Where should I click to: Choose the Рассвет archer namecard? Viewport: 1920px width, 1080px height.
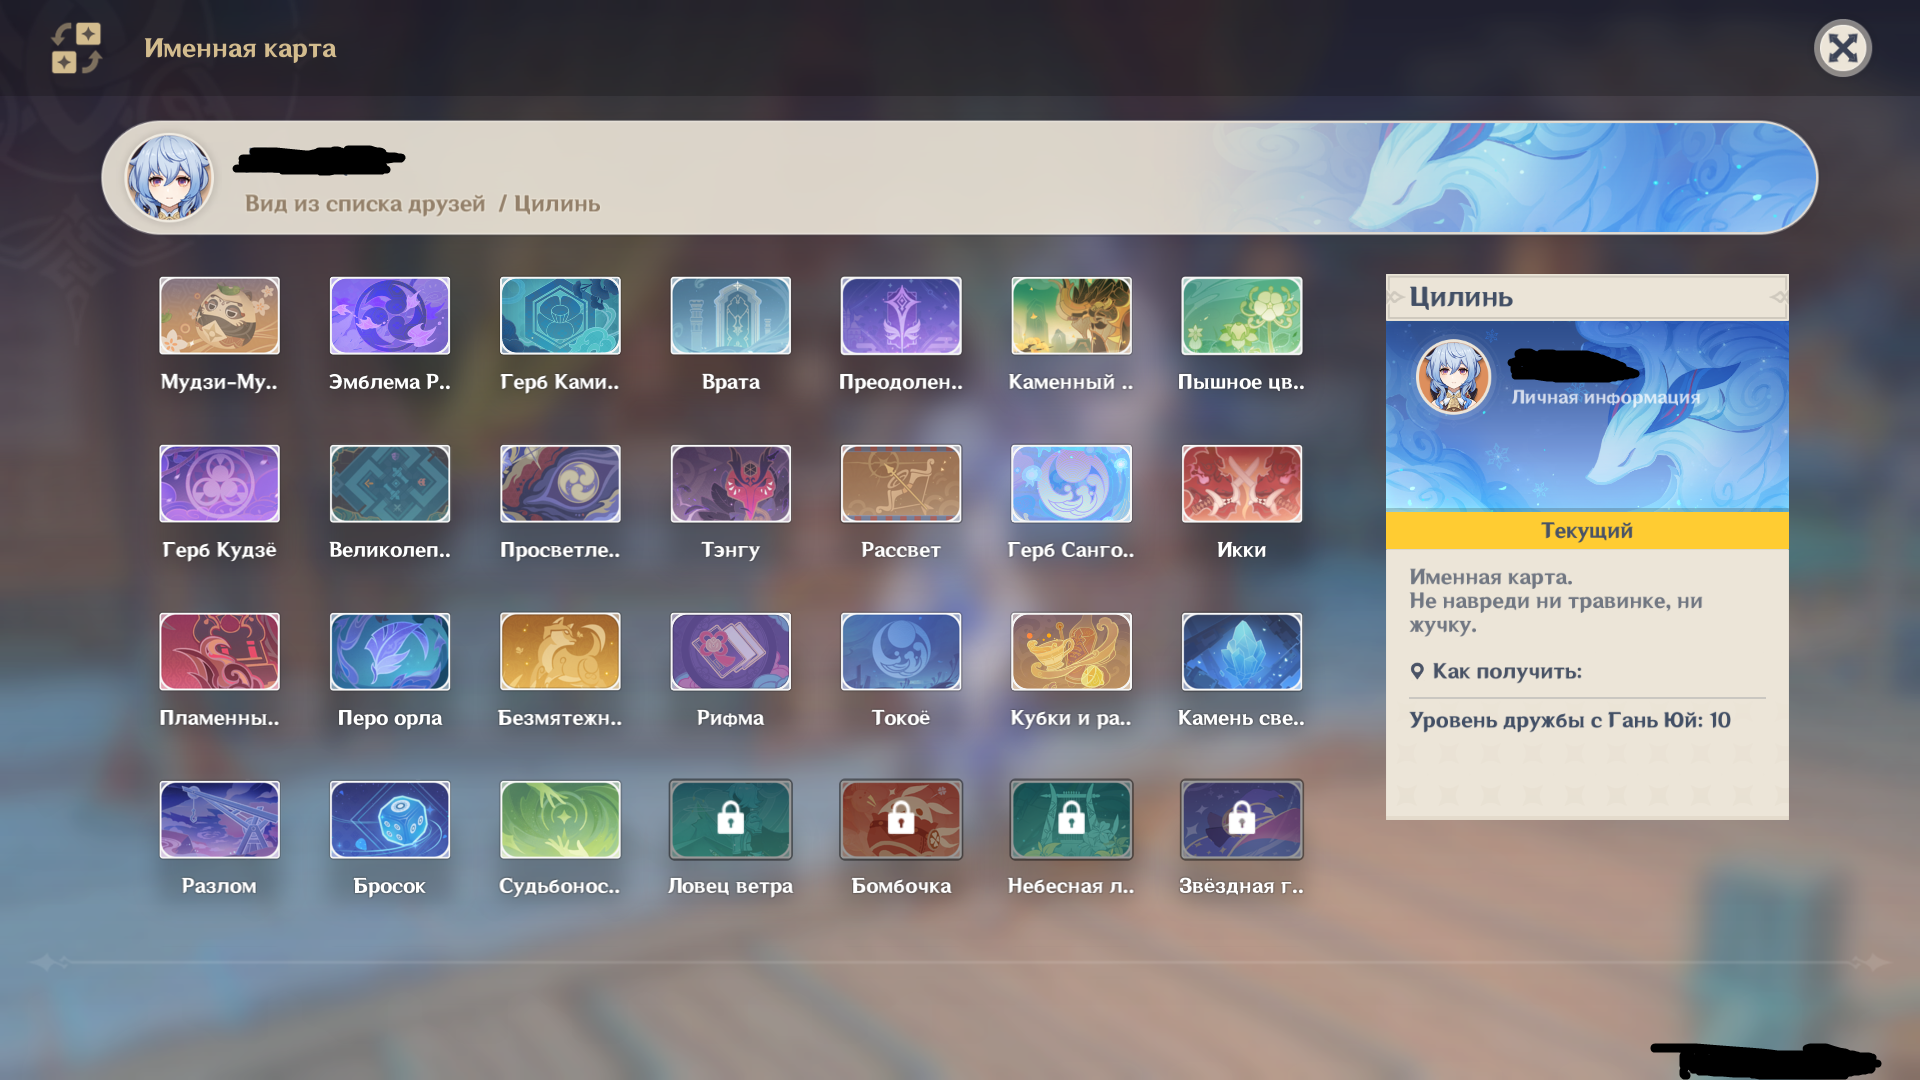[x=900, y=484]
